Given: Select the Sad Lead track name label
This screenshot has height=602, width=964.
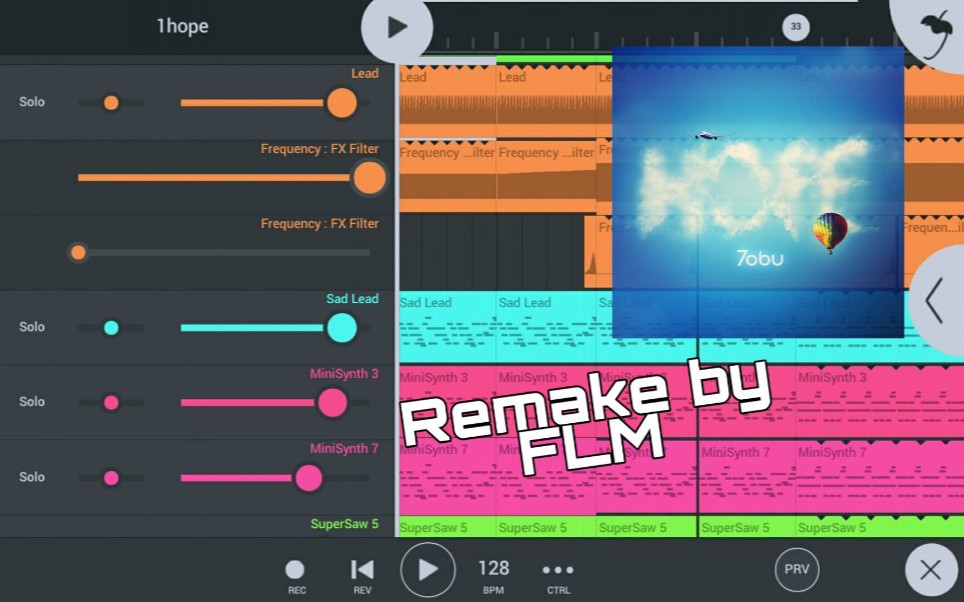Looking at the screenshot, I should pyautogui.click(x=352, y=298).
